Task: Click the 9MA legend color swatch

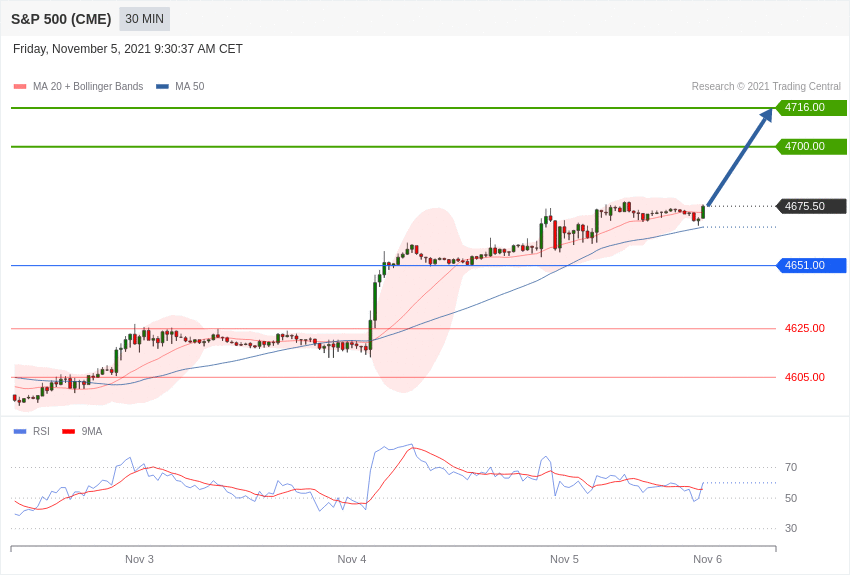Action: (69, 431)
